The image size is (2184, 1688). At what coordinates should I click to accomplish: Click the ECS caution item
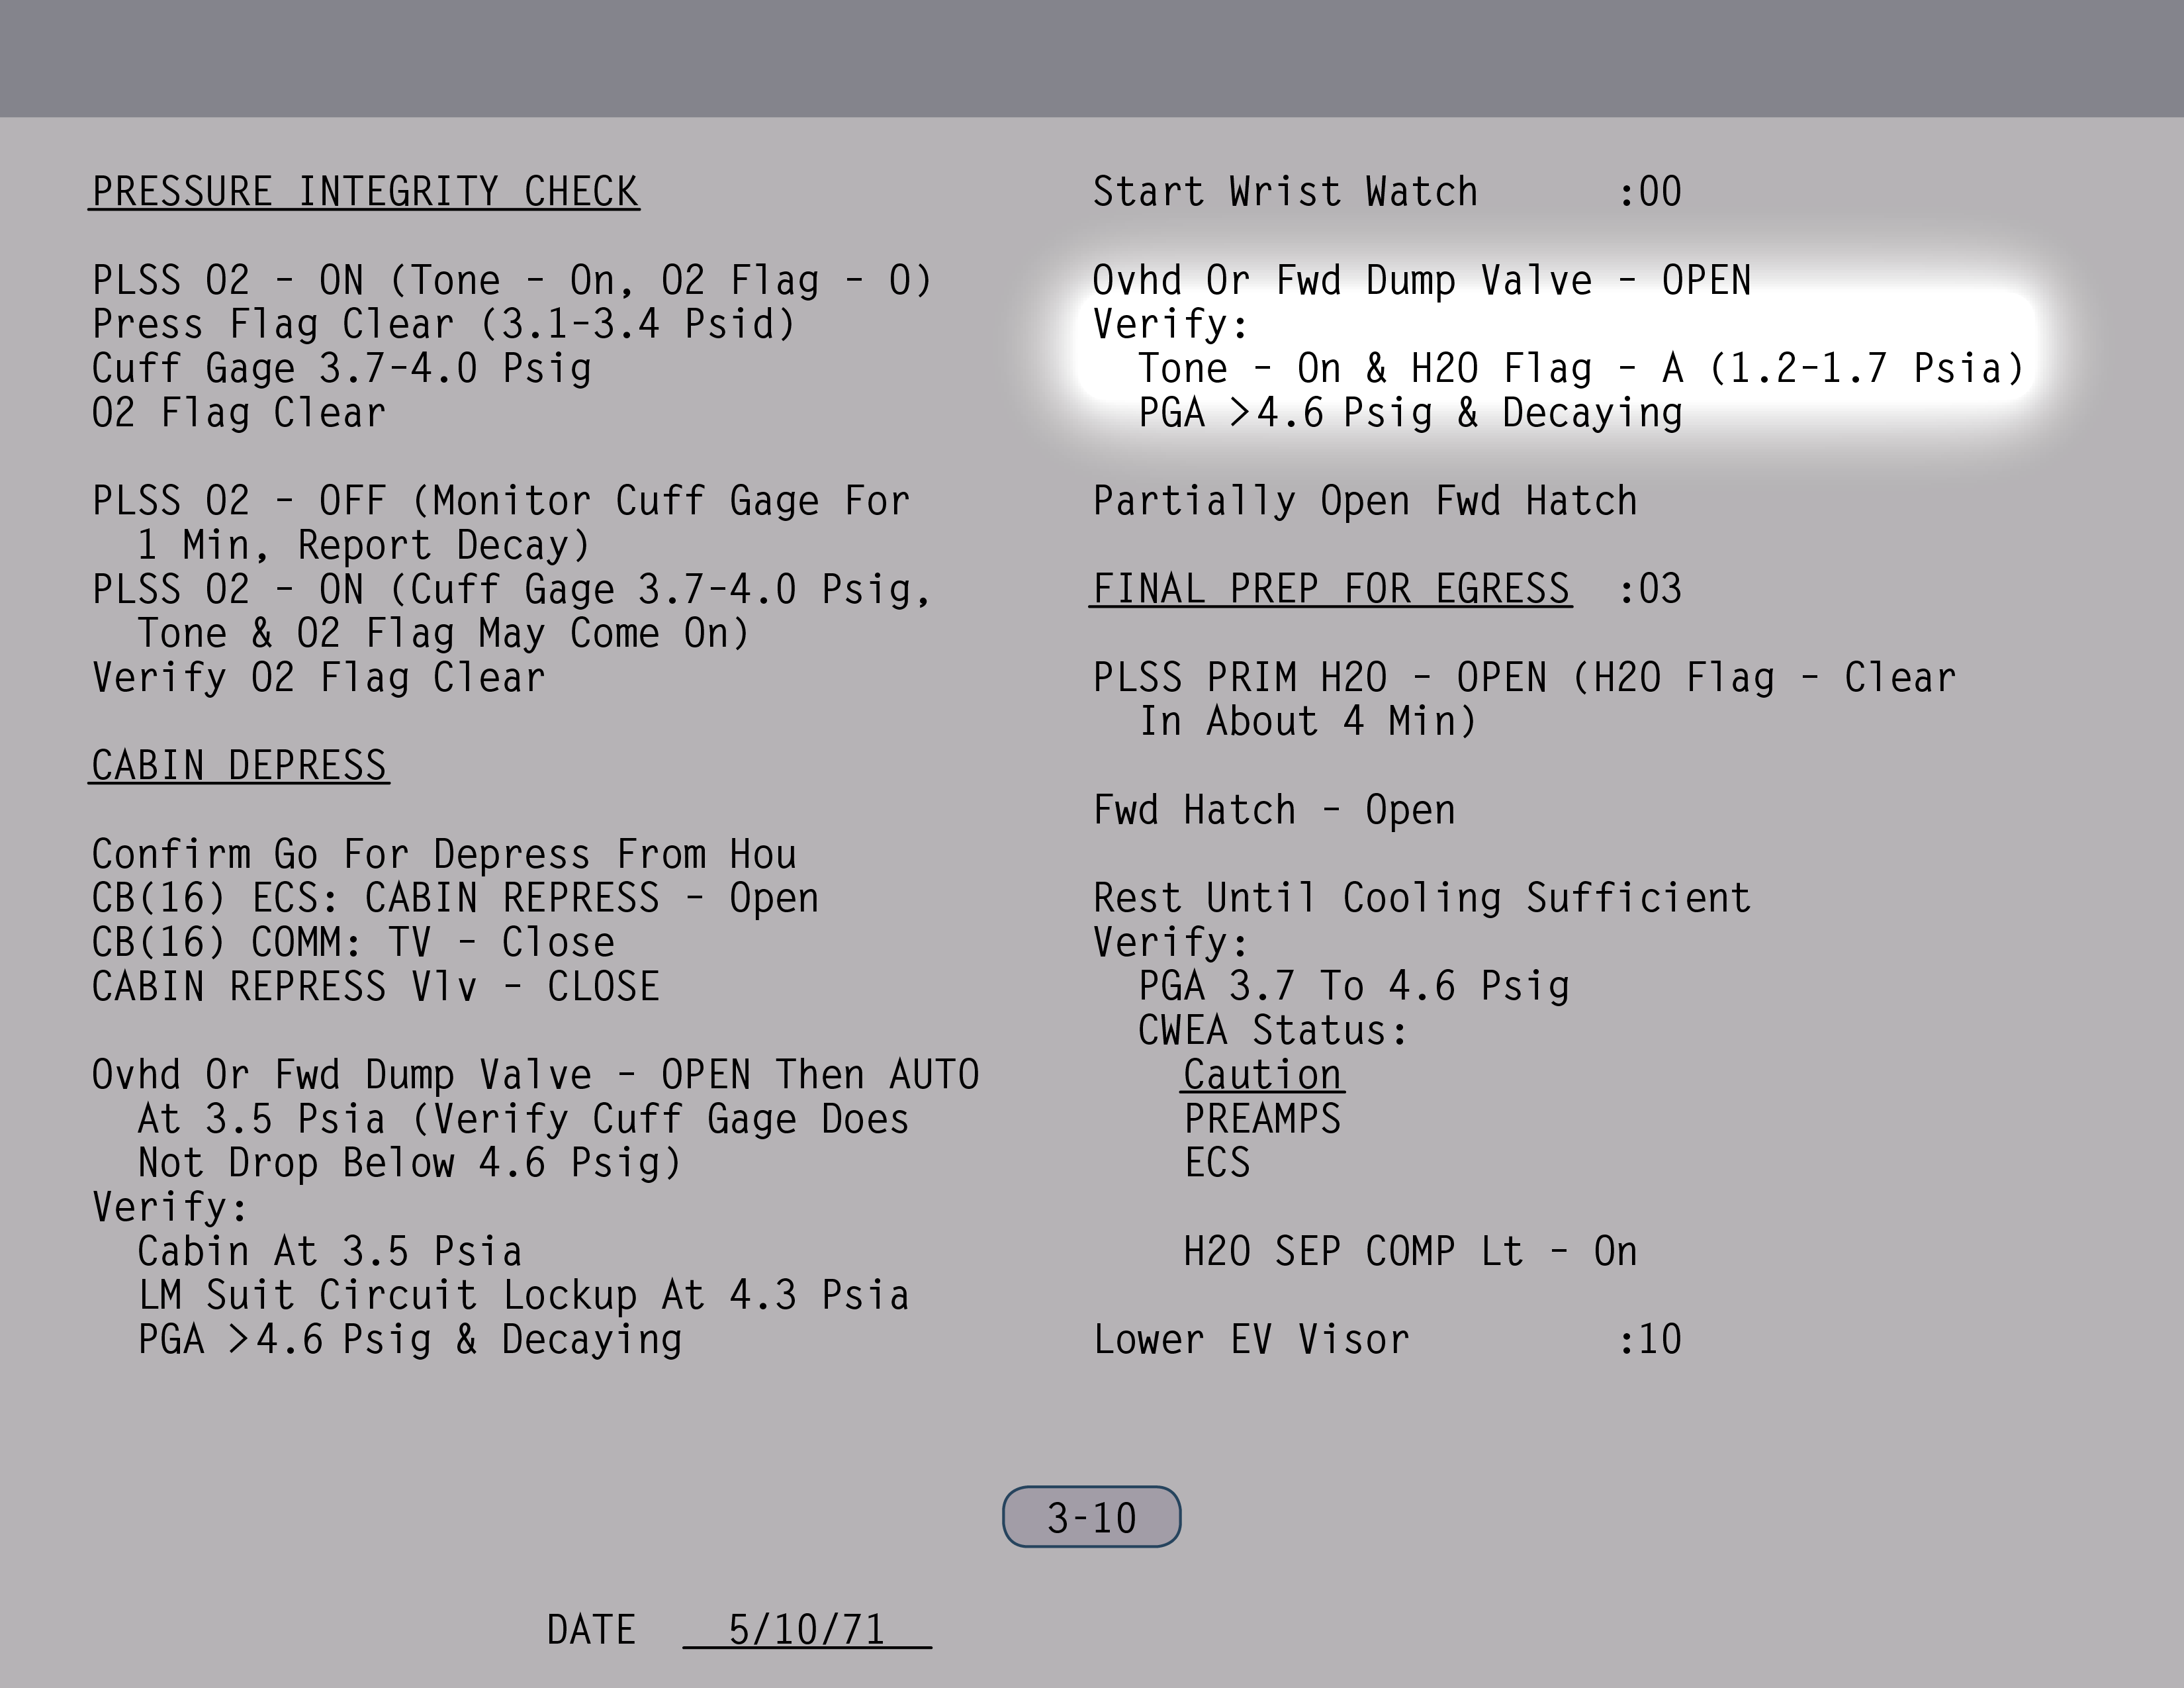point(1217,1163)
